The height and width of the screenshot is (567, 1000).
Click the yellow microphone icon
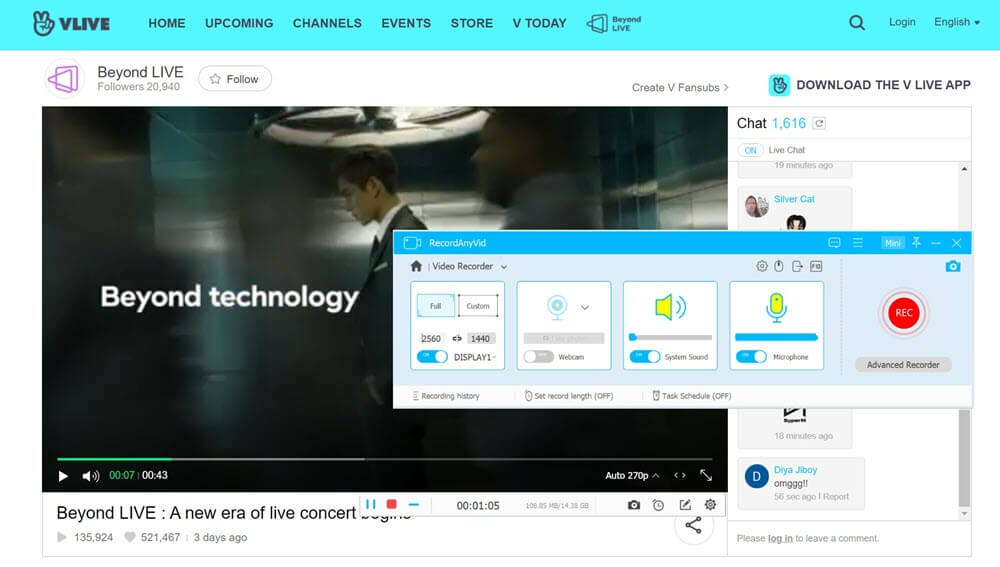click(776, 307)
